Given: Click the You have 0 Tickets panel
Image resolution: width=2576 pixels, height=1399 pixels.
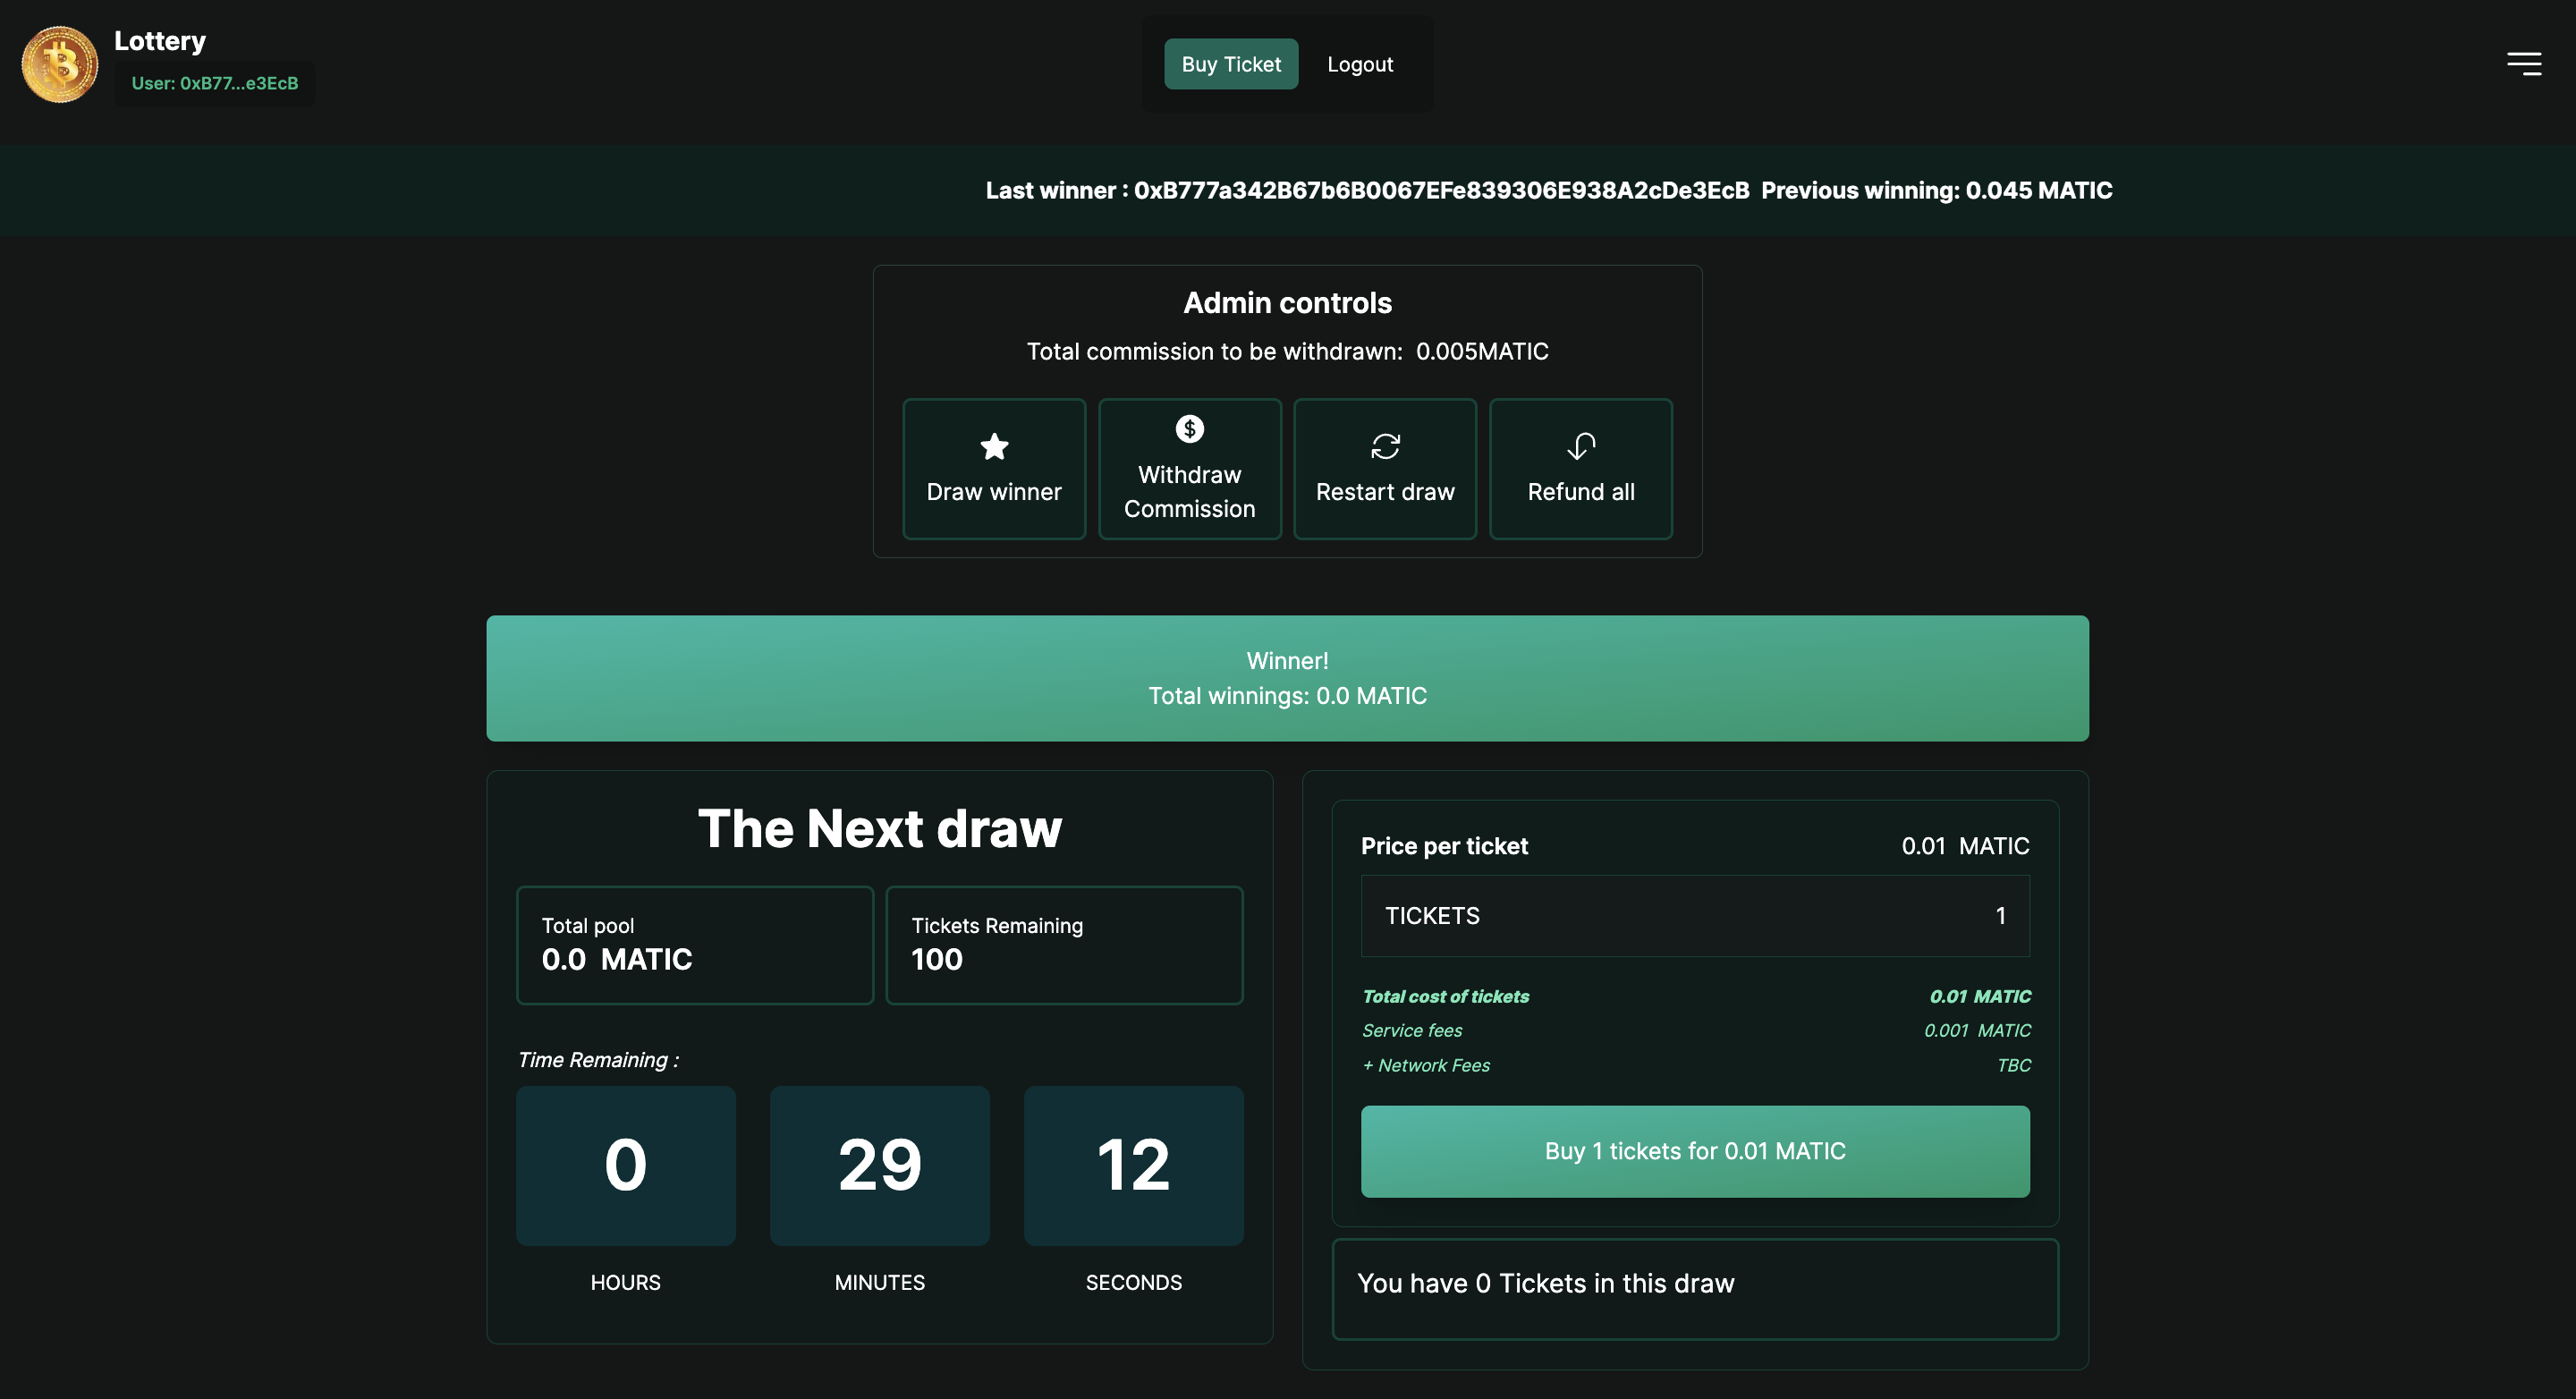Looking at the screenshot, I should coord(1695,1288).
